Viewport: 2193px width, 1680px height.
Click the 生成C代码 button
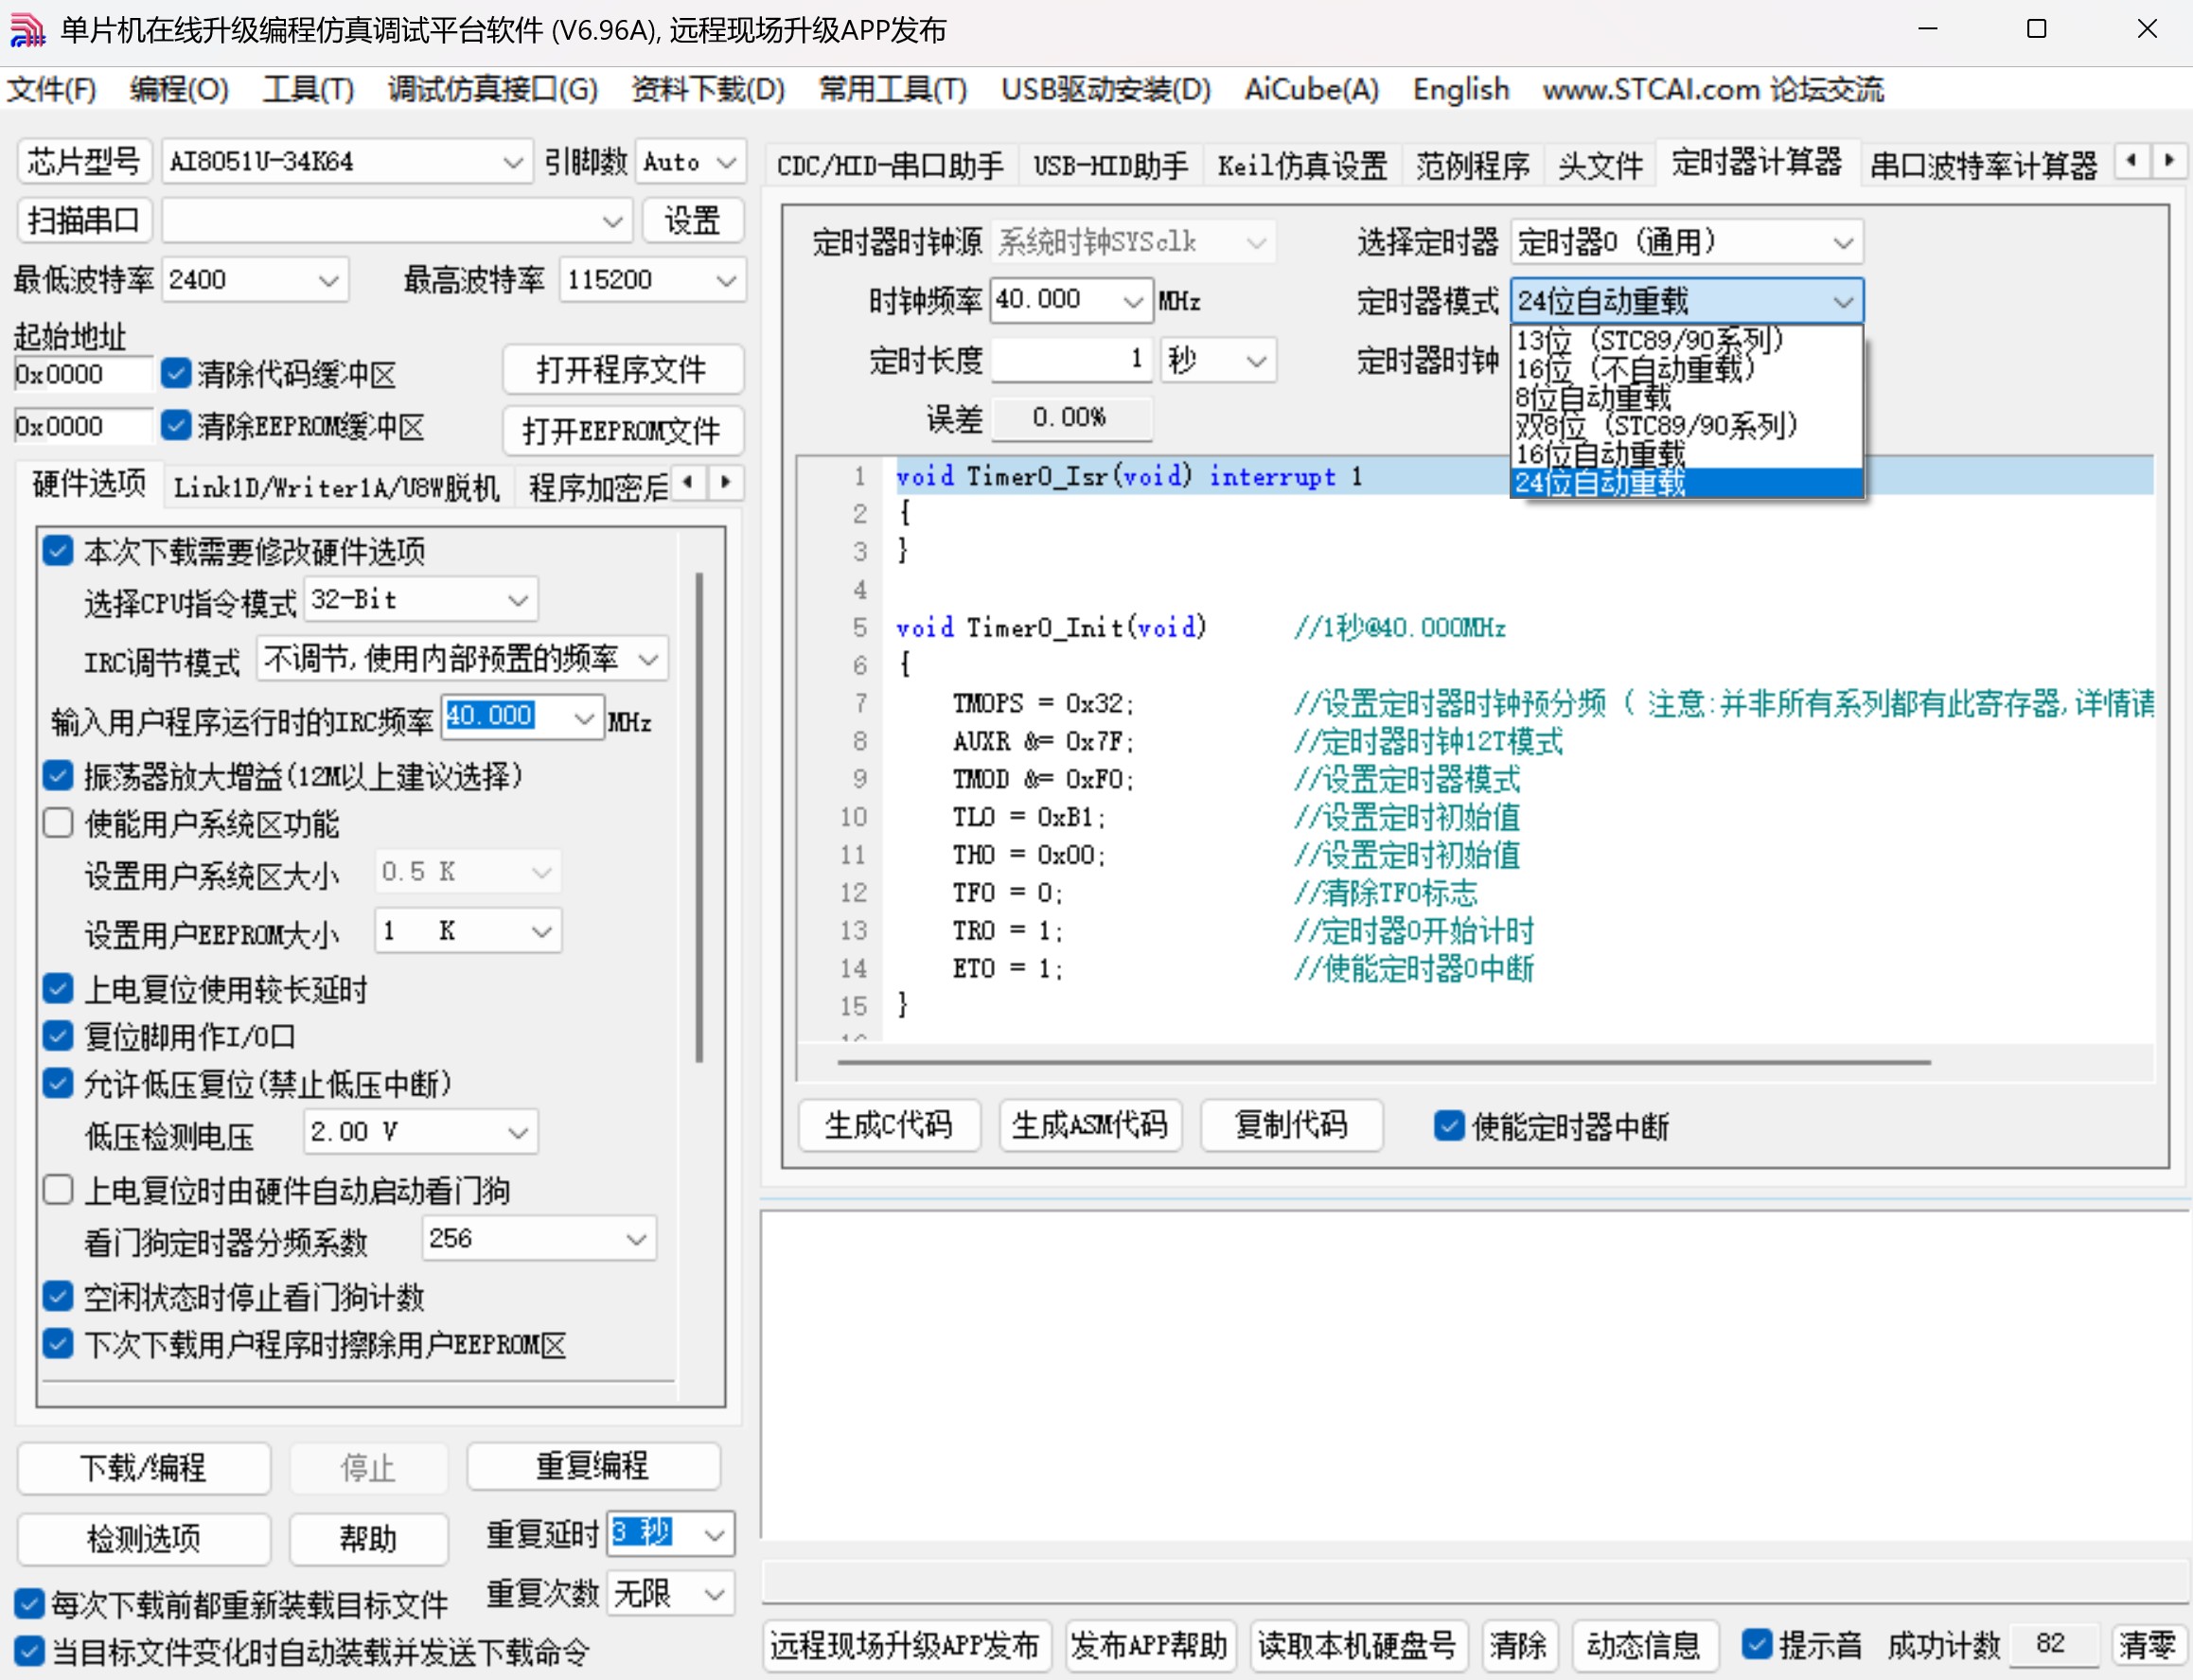pyautogui.click(x=888, y=1125)
